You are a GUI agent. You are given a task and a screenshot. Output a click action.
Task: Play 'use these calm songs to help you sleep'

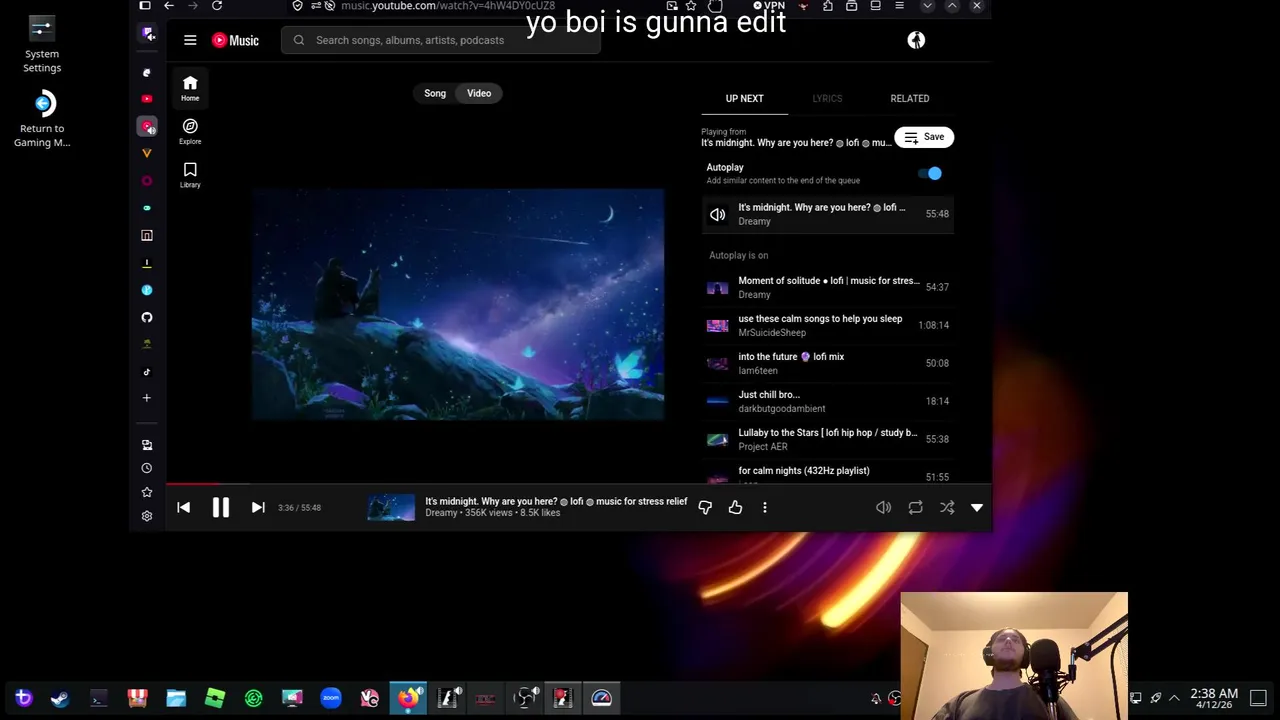(x=827, y=325)
